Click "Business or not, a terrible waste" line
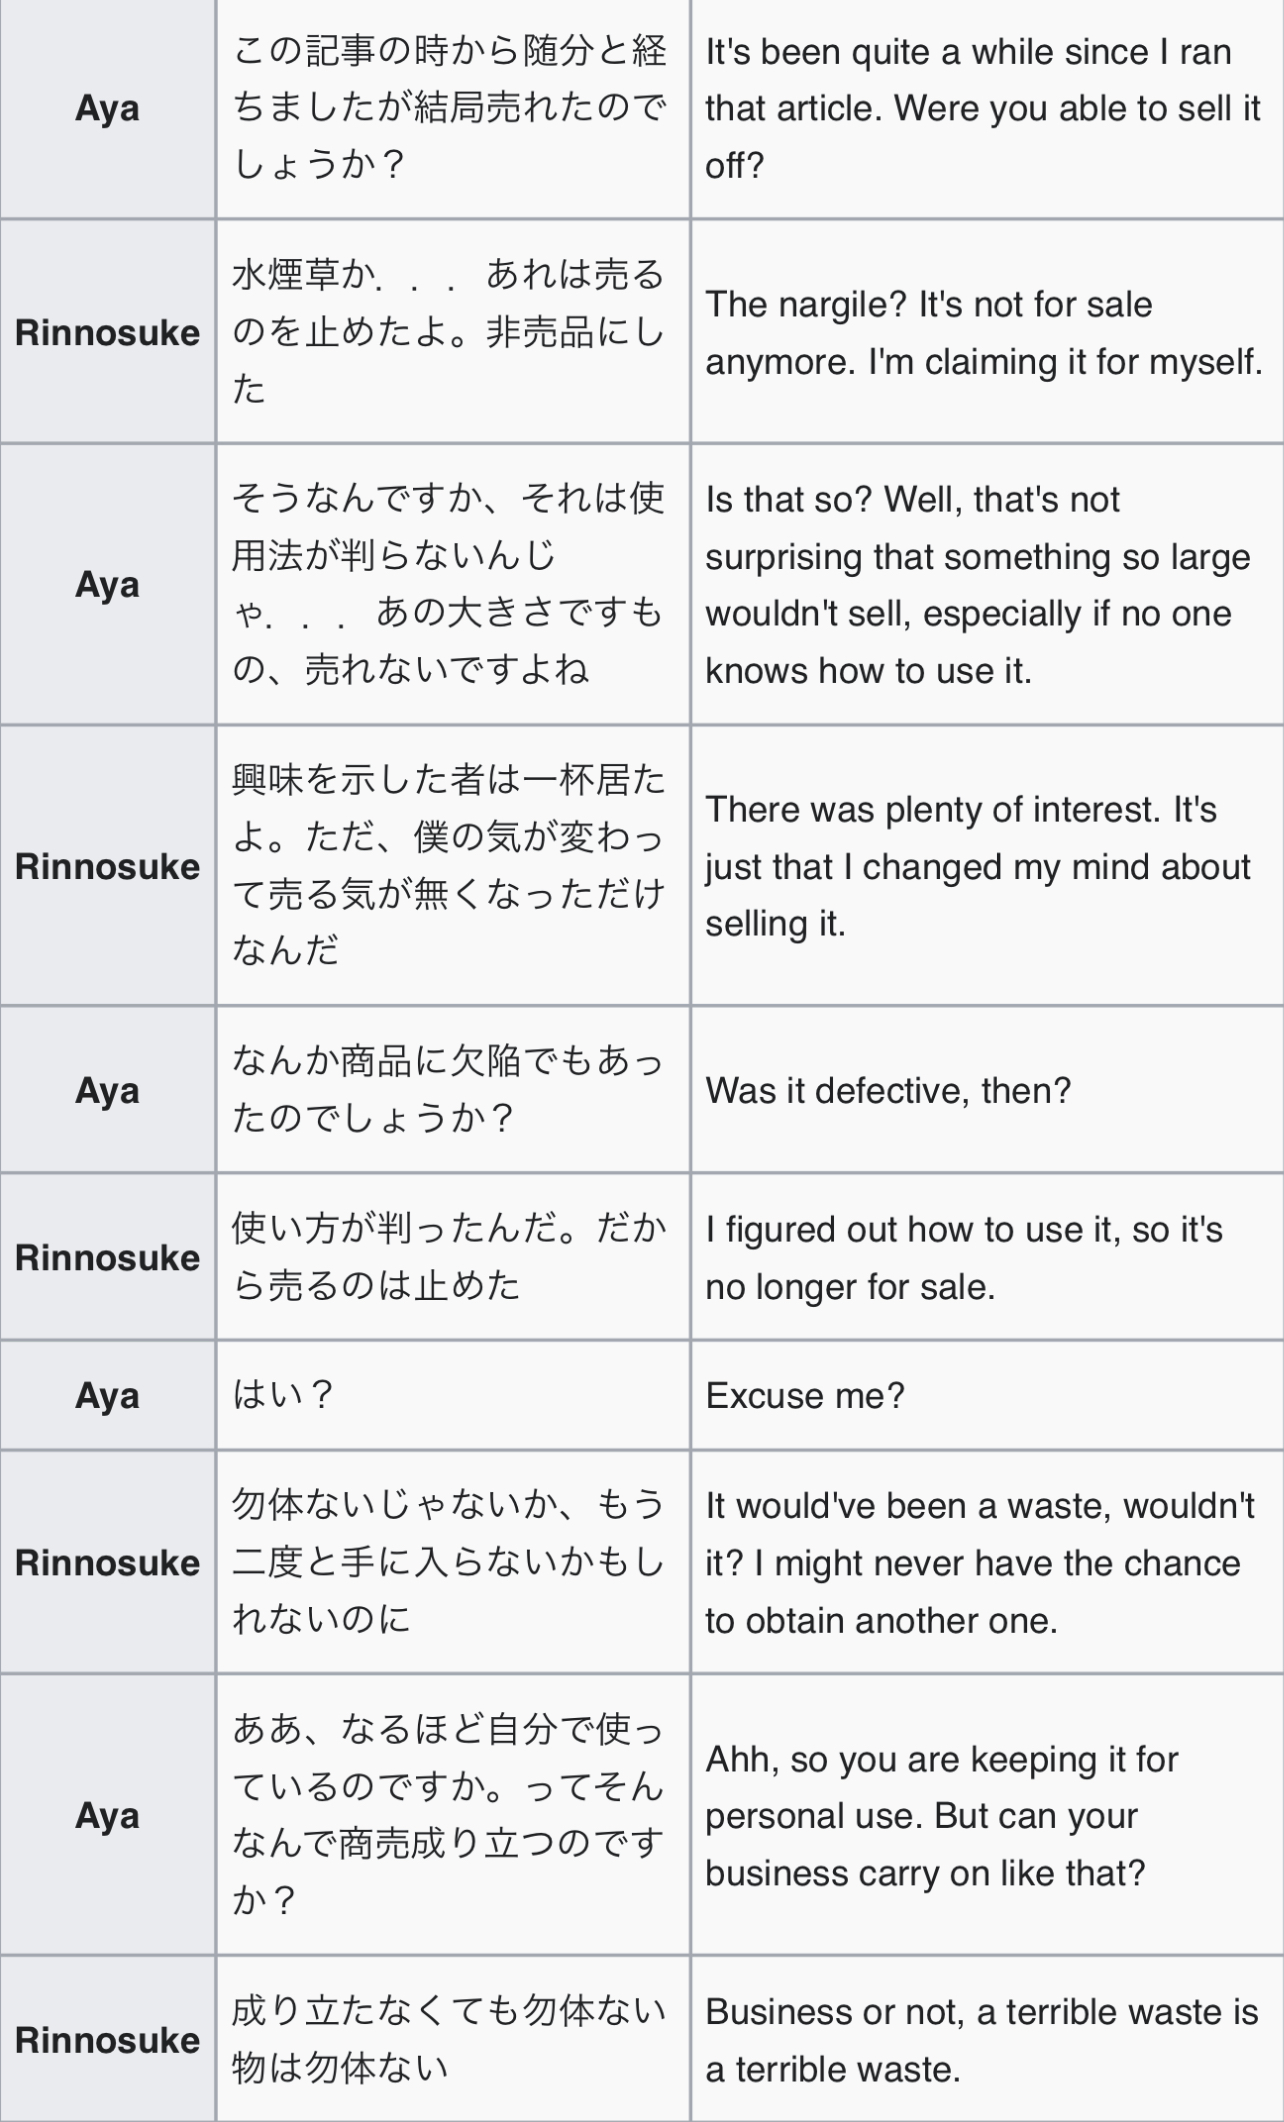 [x=982, y=2040]
